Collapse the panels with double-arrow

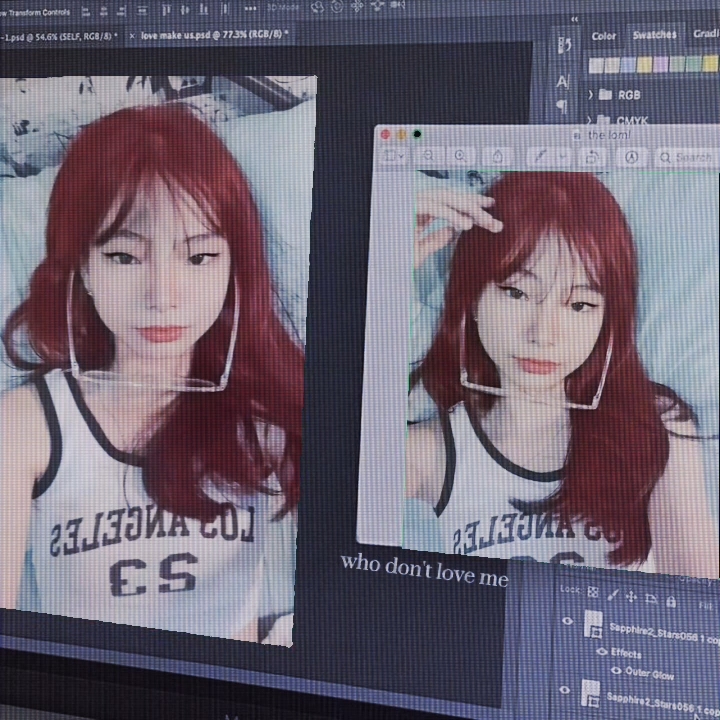pyautogui.click(x=574, y=19)
